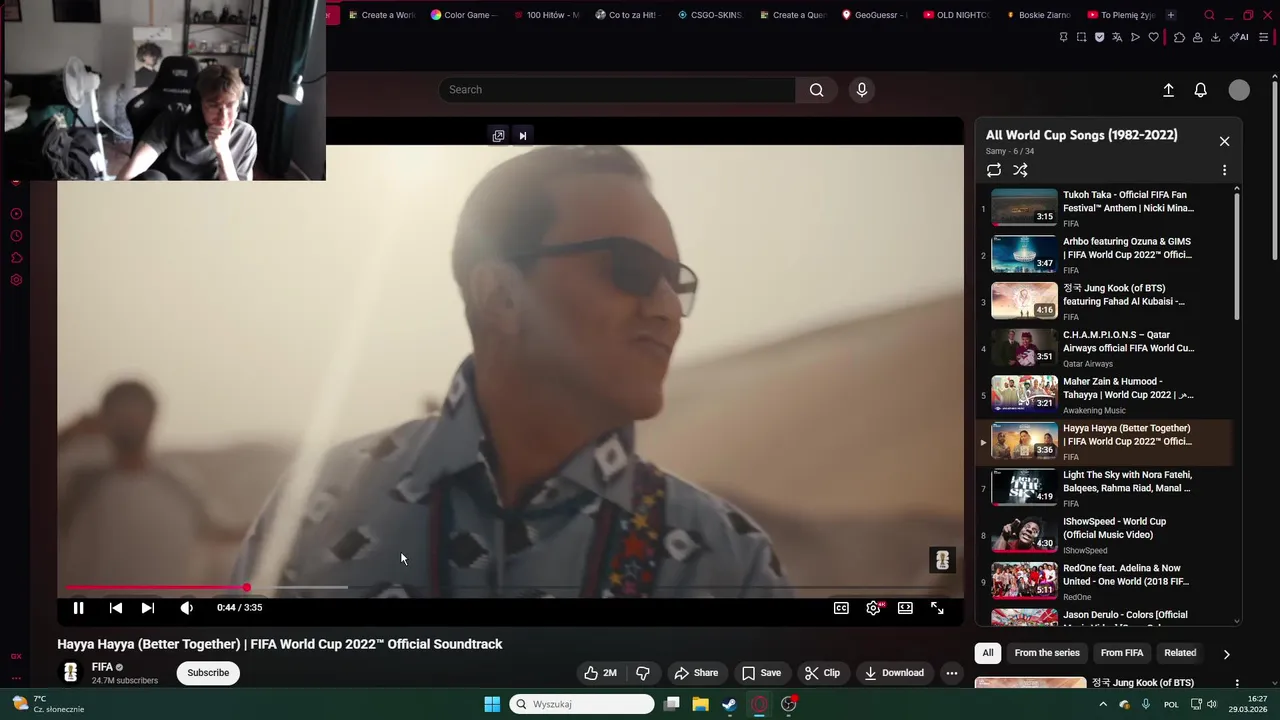1280x720 pixels.
Task: Open Opera easy setup sliders icon
Action: click(x=1263, y=37)
